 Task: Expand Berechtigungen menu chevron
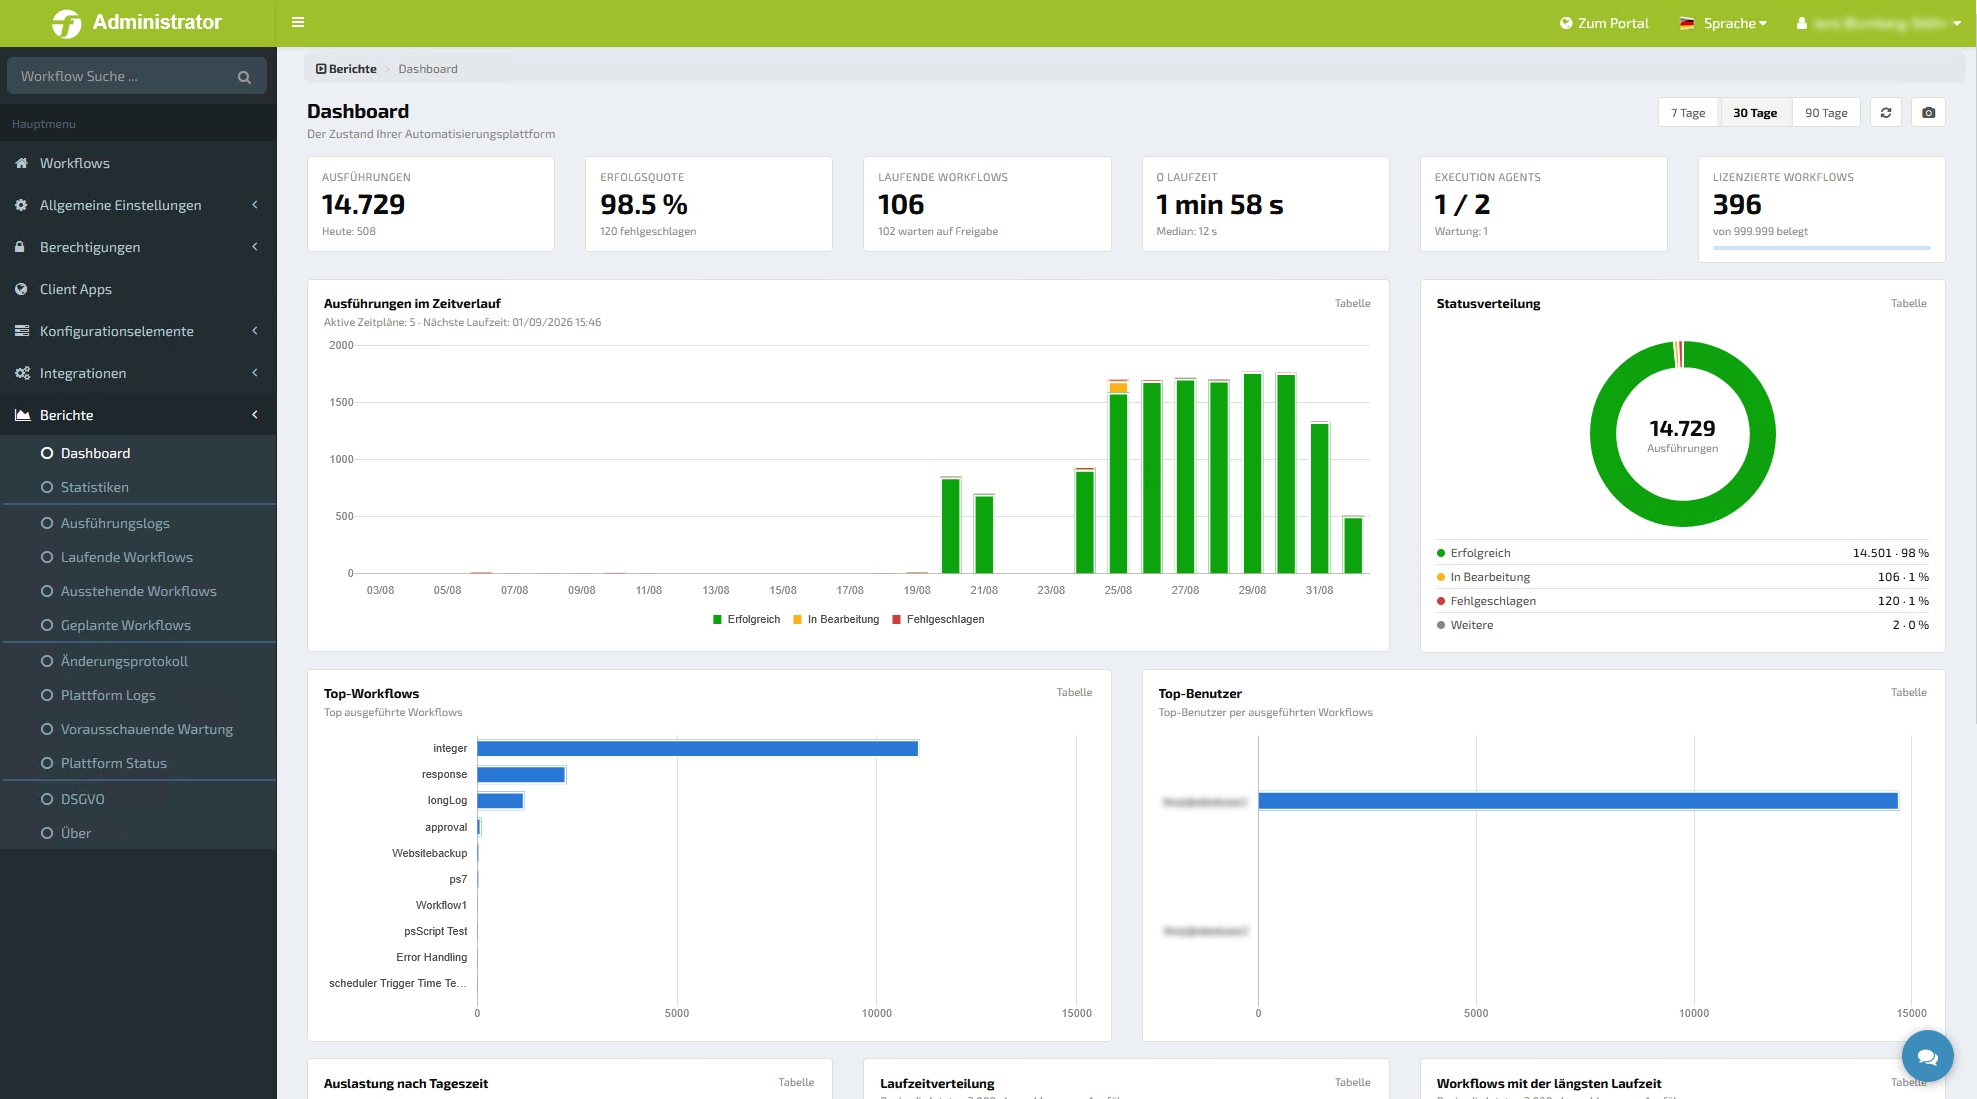[x=255, y=247]
